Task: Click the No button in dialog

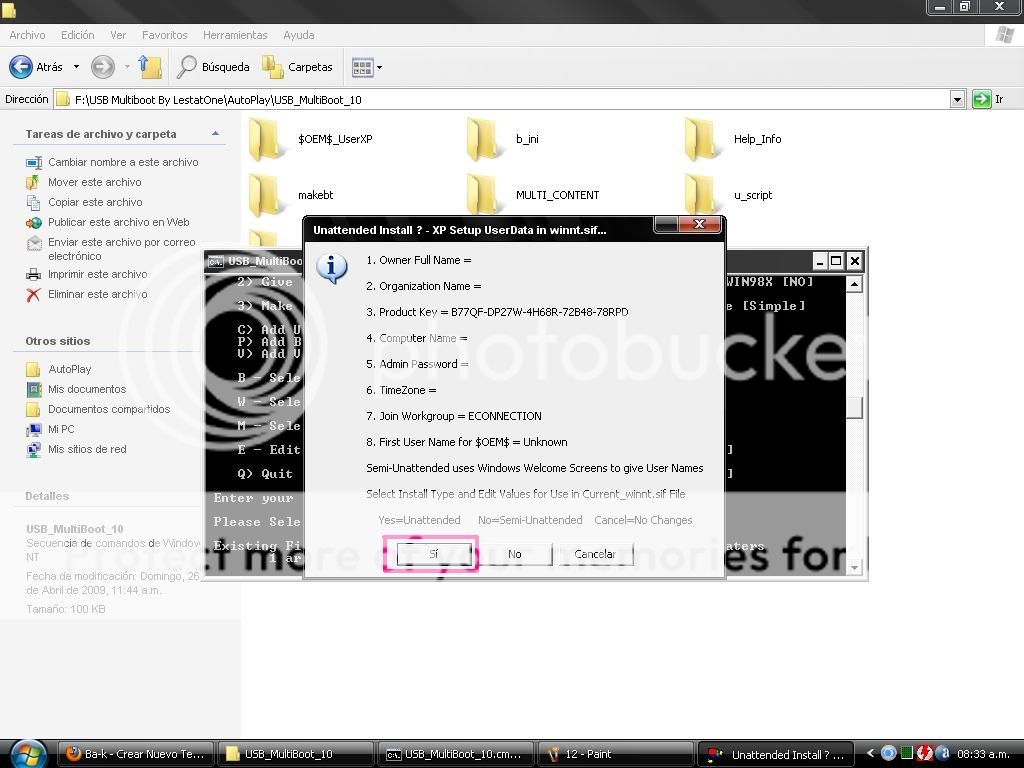Action: 515,554
